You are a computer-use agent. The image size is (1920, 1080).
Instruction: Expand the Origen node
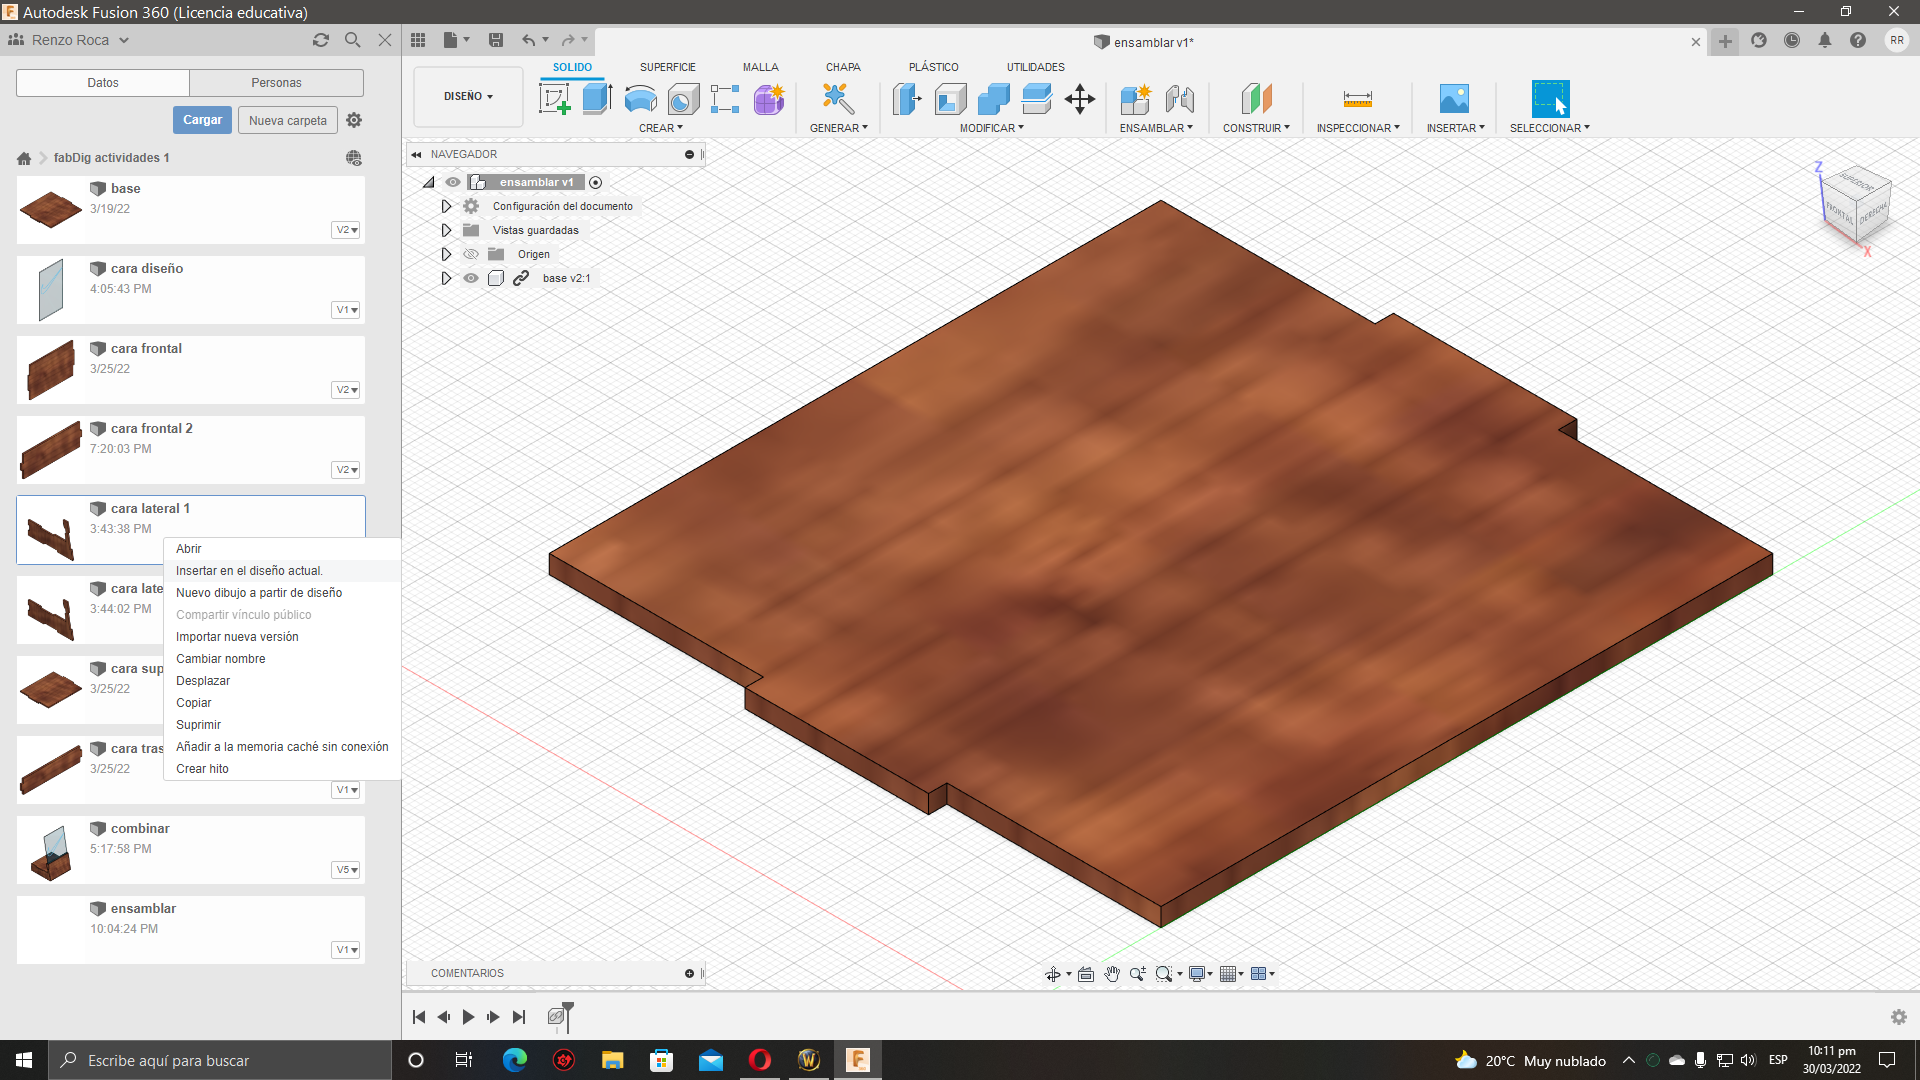click(x=446, y=254)
